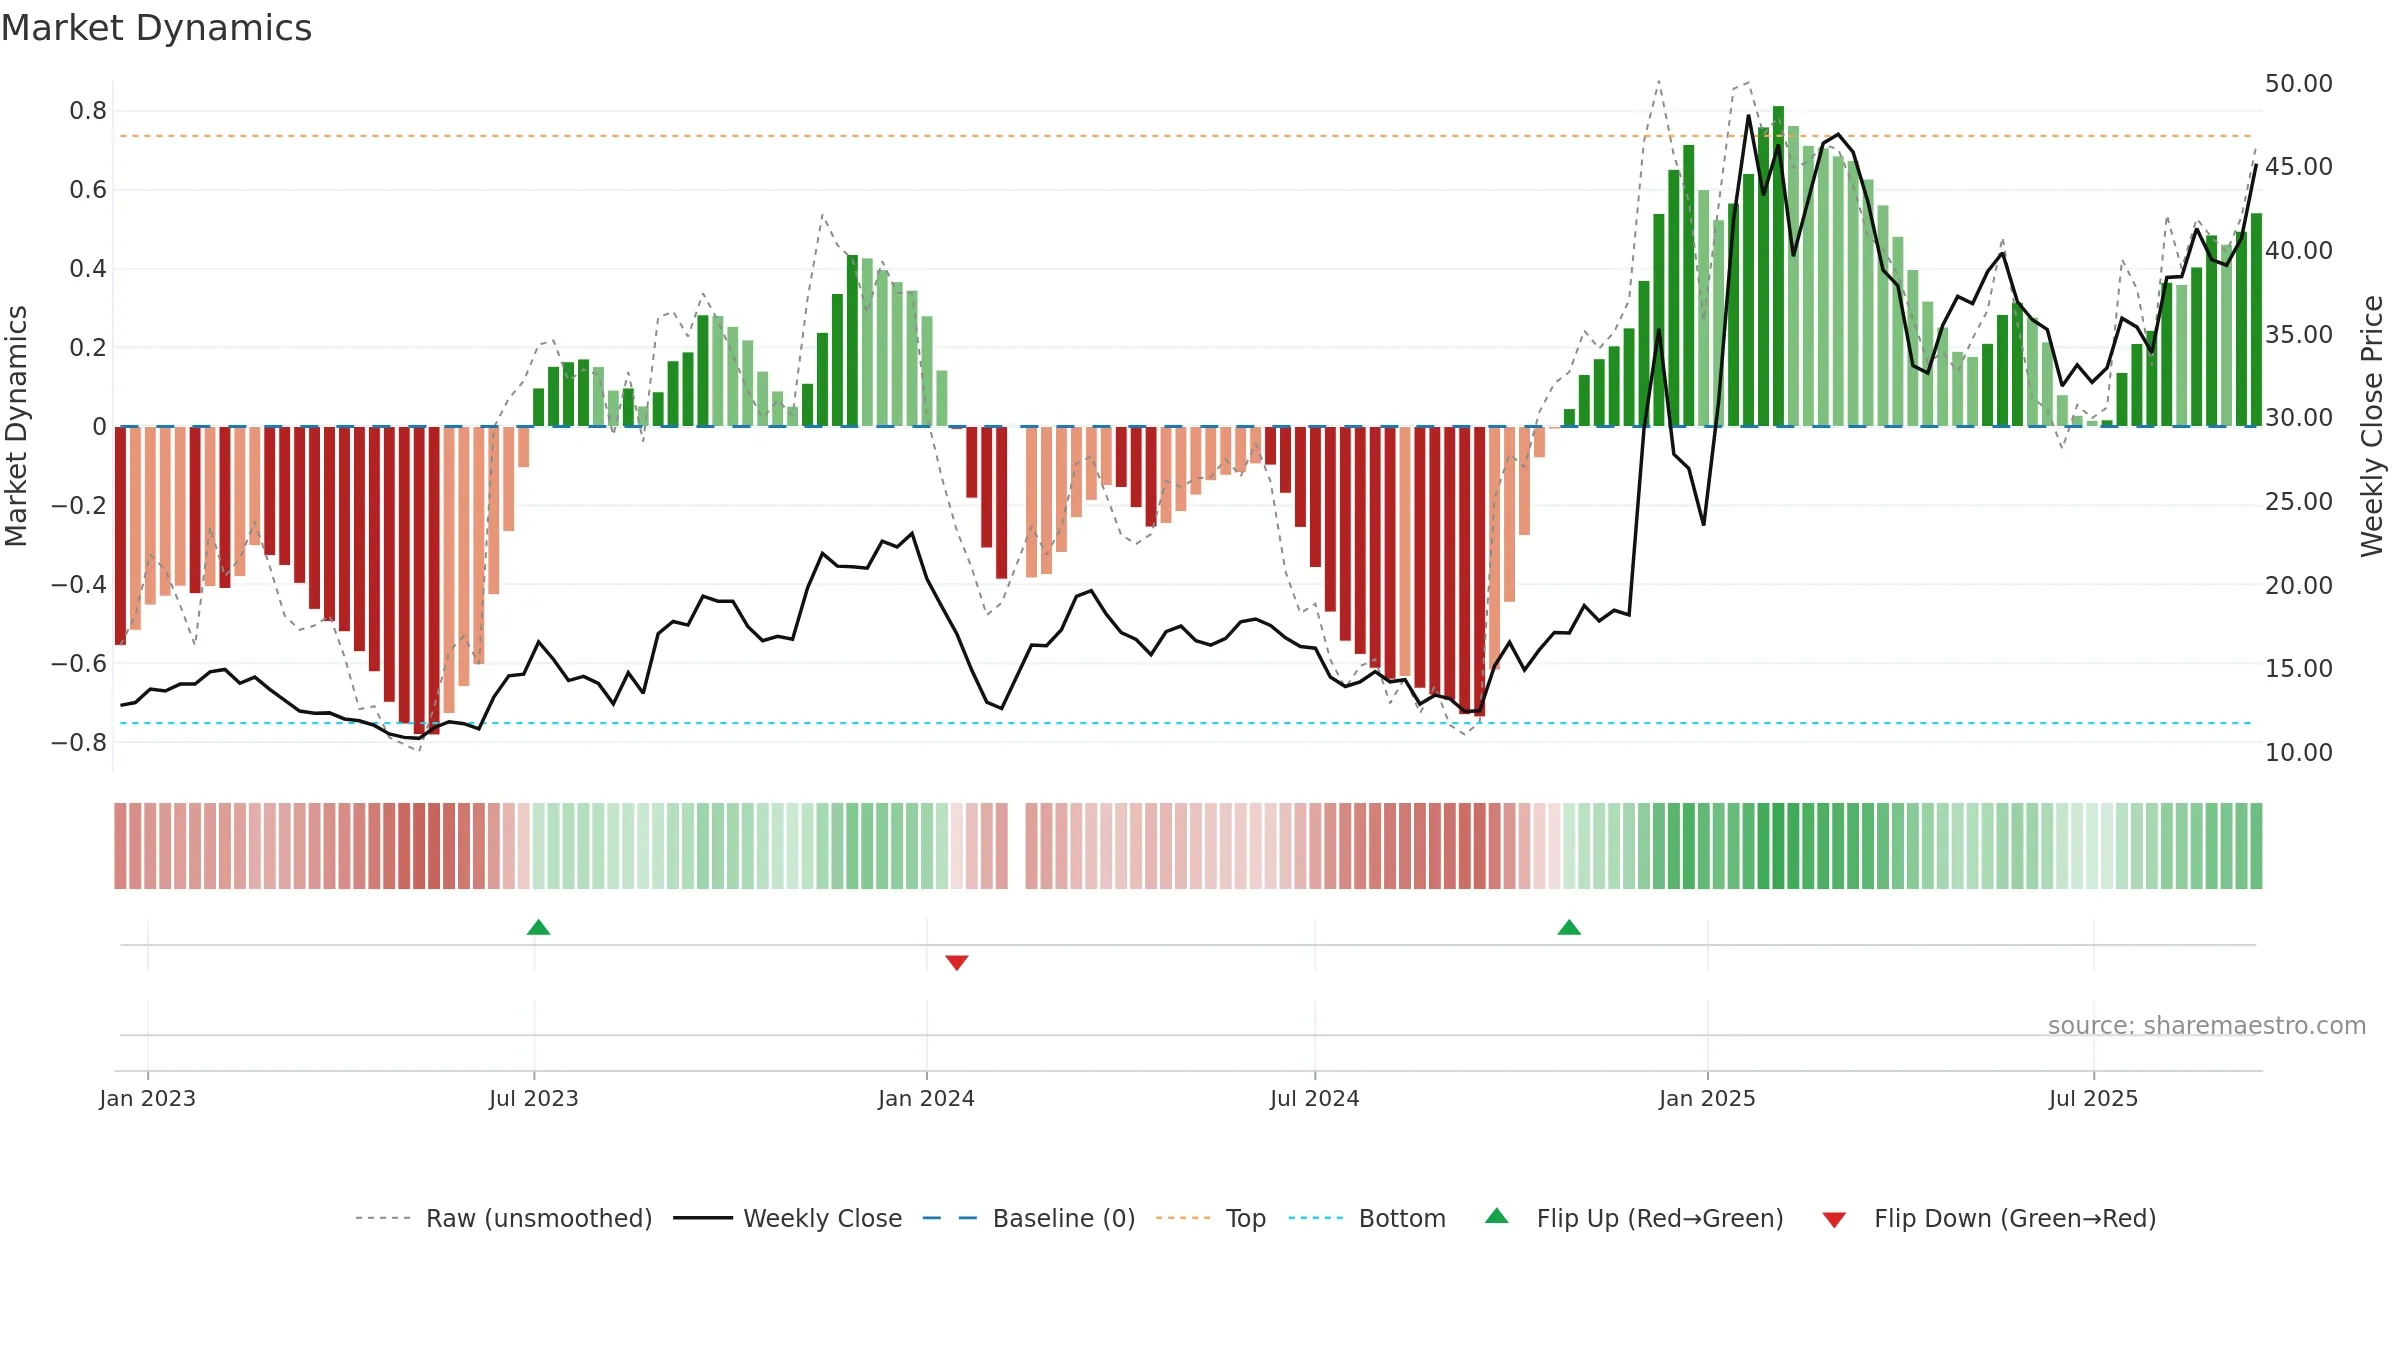
Task: Click the source: sharemaestro.com text
Action: click(2207, 1026)
